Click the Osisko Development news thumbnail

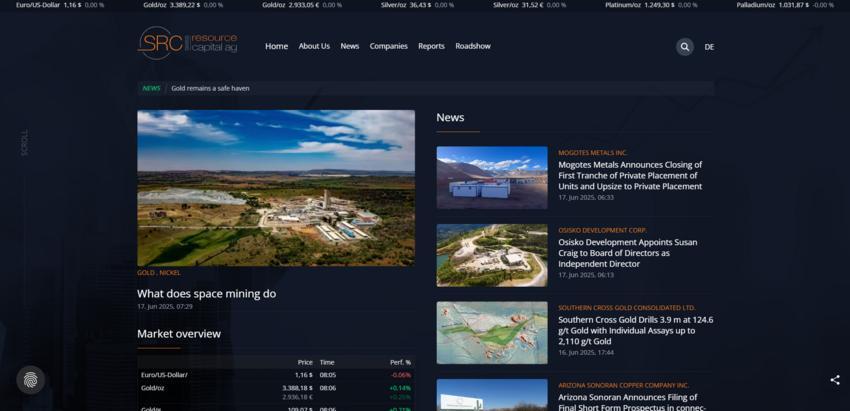pos(492,255)
